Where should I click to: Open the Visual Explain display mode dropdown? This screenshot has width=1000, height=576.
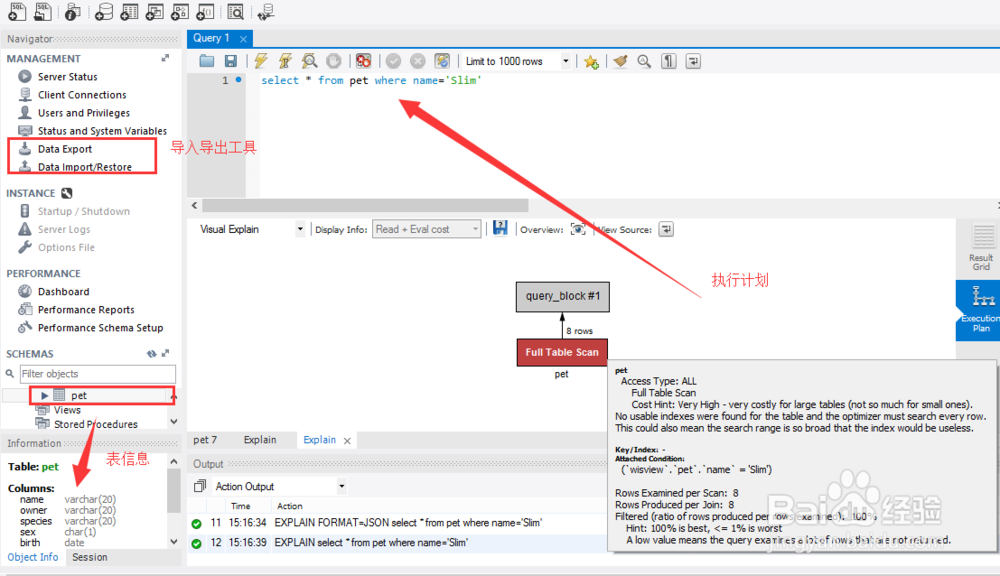pyautogui.click(x=300, y=229)
